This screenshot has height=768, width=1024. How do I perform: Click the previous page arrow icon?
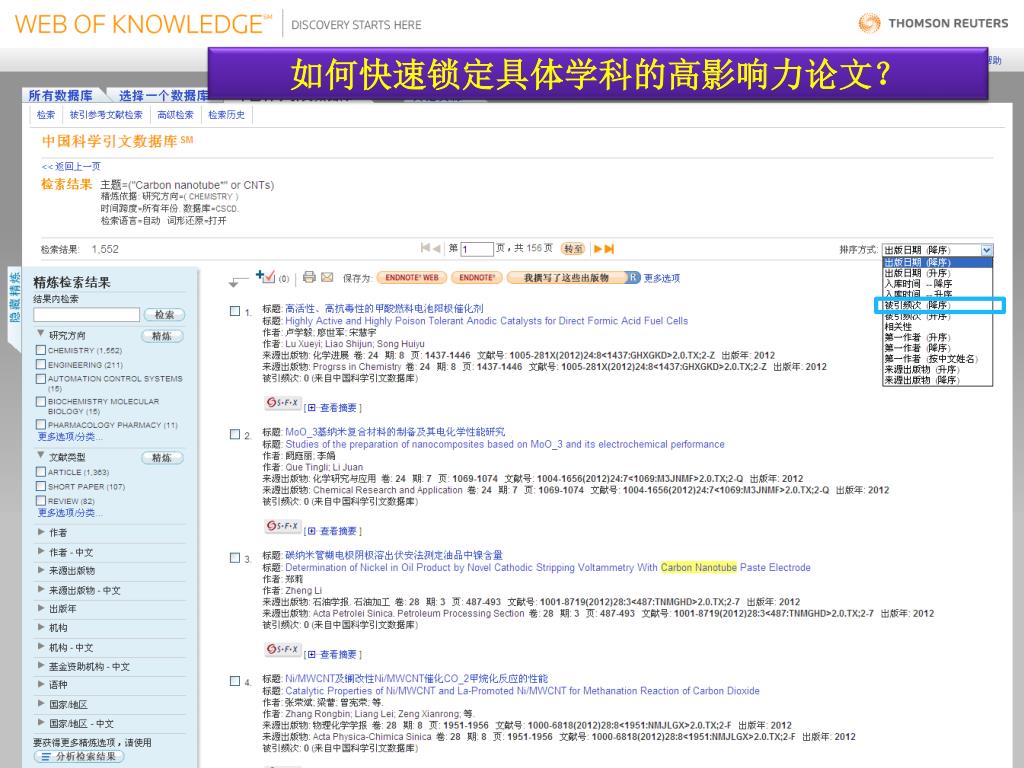(x=436, y=248)
